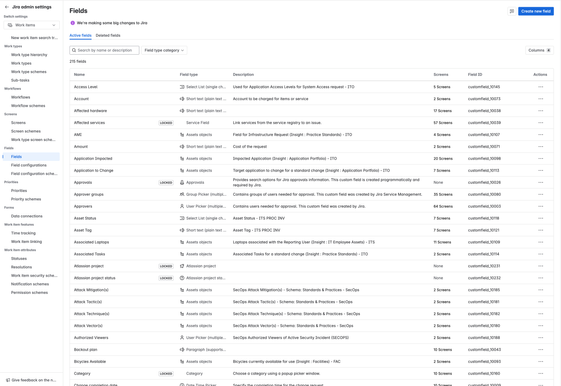Open actions menu for Associated Laptops row
561x386 pixels.
click(x=540, y=242)
